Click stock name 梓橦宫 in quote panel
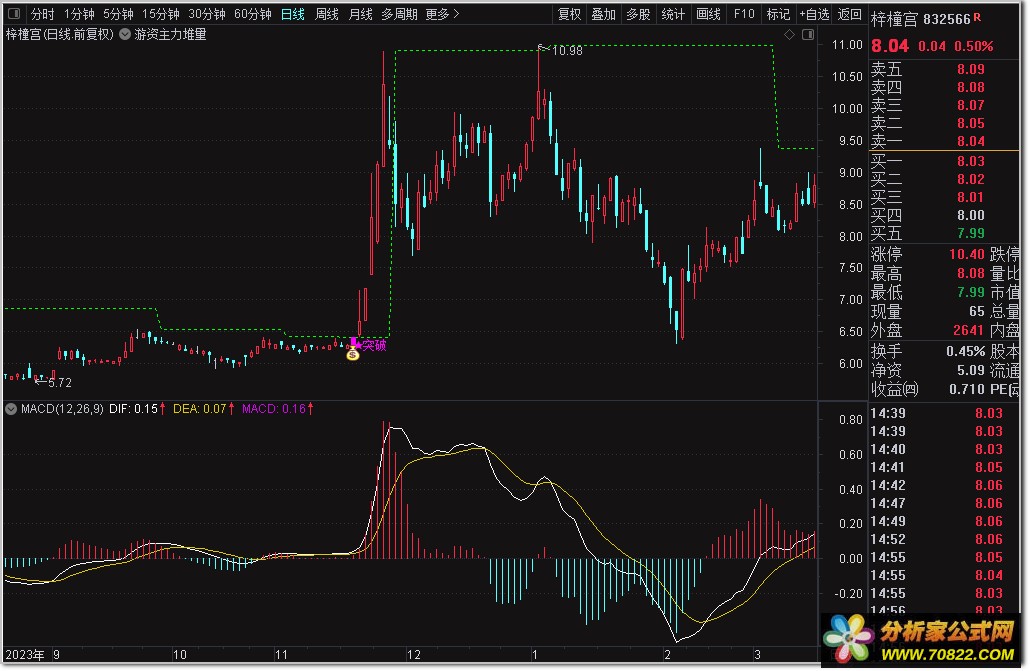1031x671 pixels. [894, 19]
